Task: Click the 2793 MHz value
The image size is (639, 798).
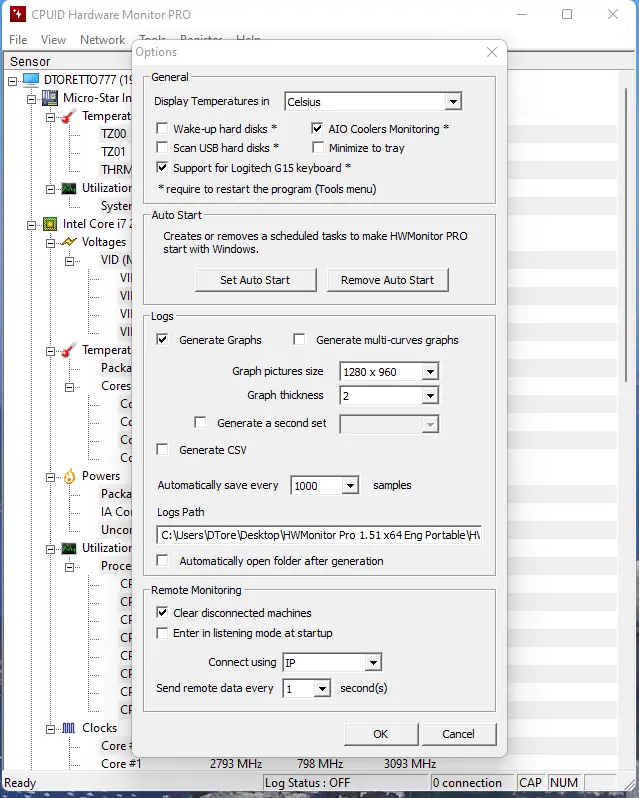Action: [236, 764]
